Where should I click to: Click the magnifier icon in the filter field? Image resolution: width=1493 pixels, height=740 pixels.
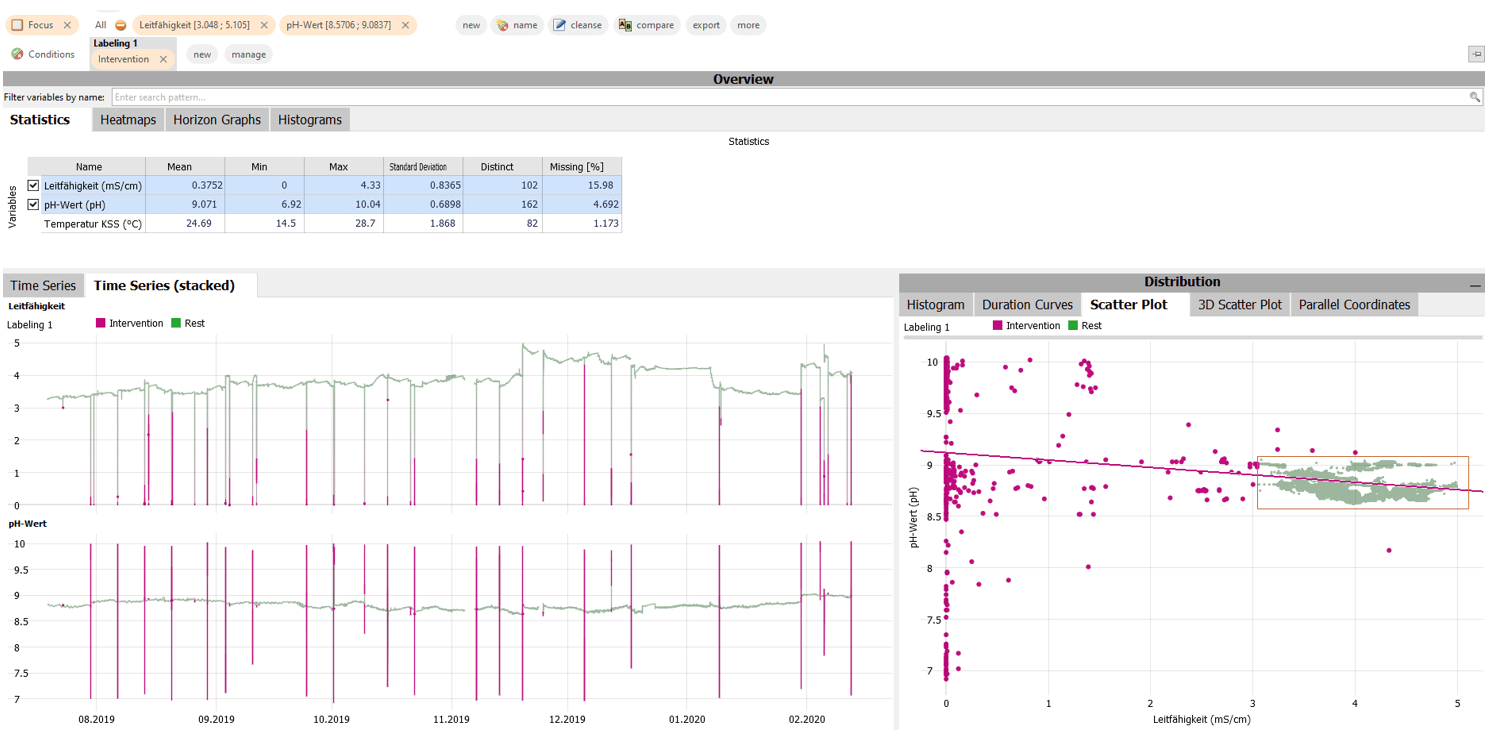click(x=1475, y=97)
